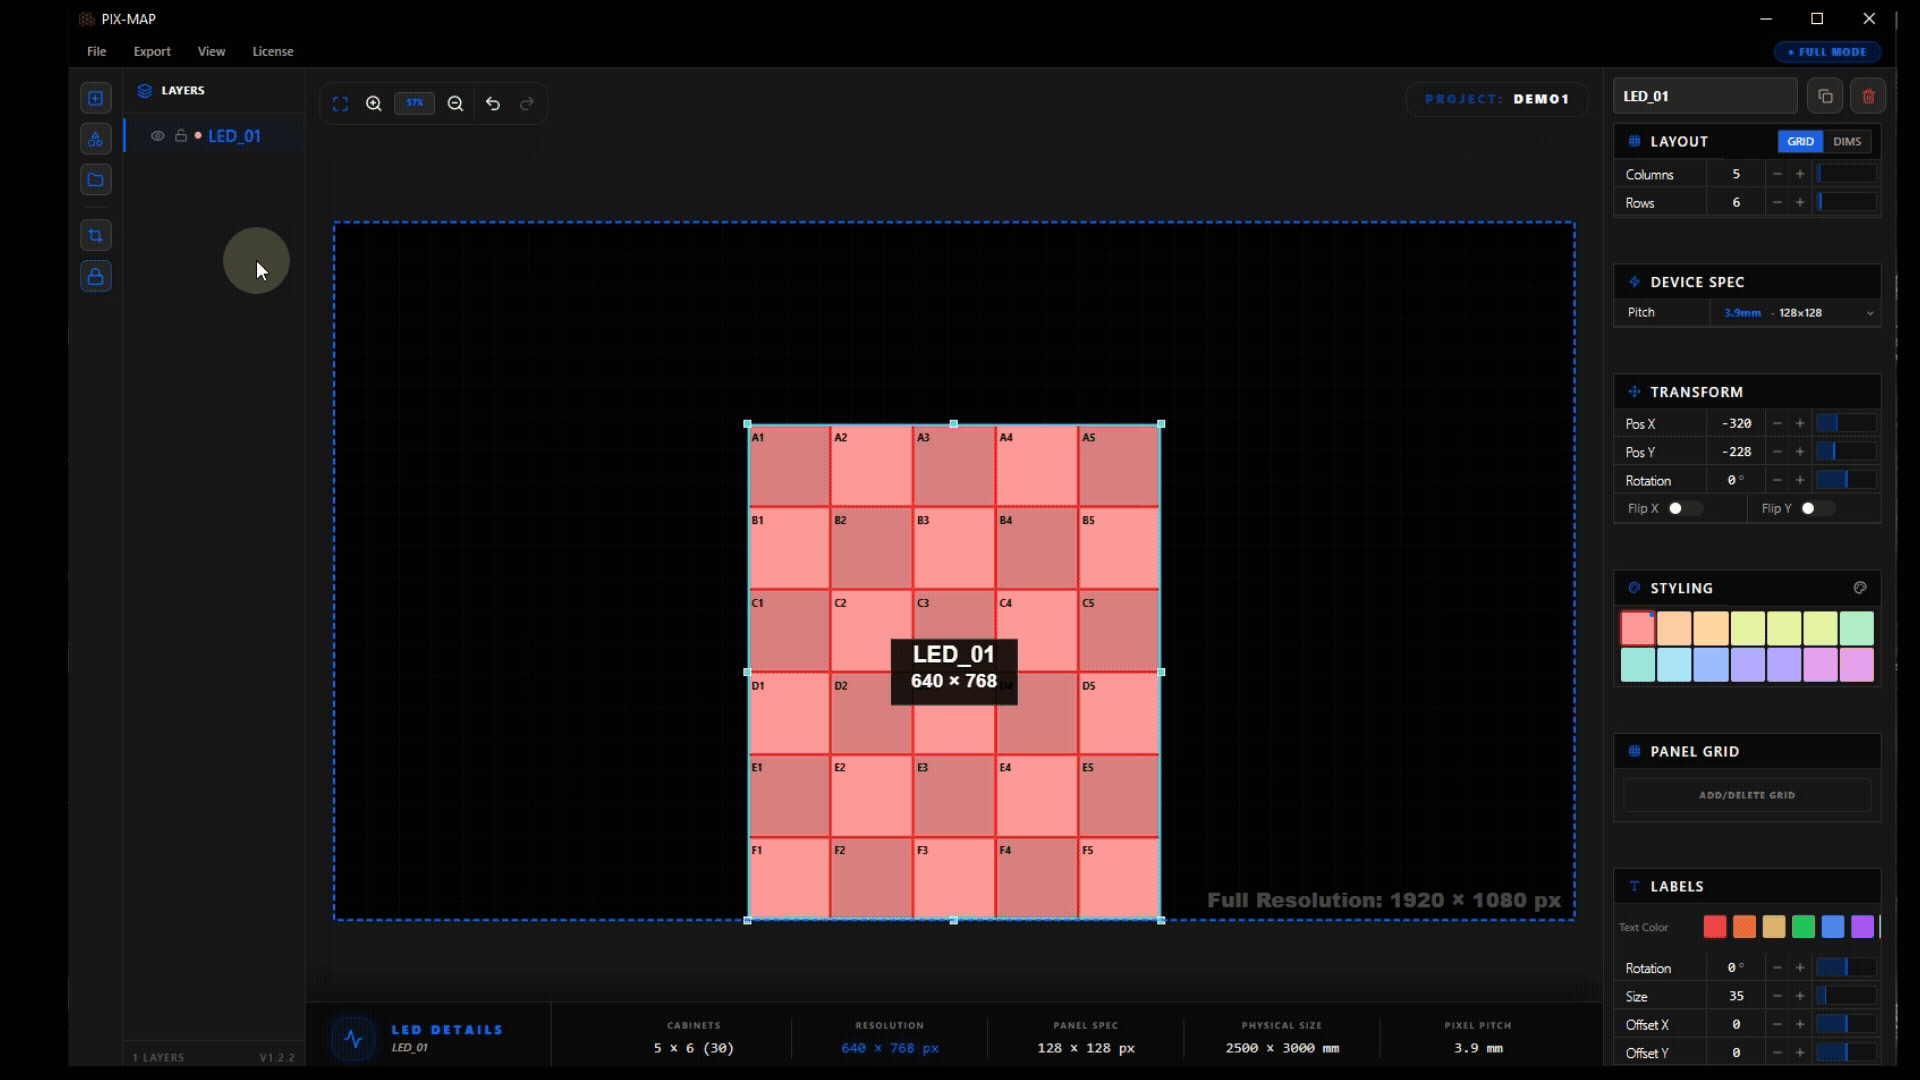The width and height of the screenshot is (1920, 1080).
Task: Click the crop canvas icon in sidebar
Action: pyautogui.click(x=95, y=236)
